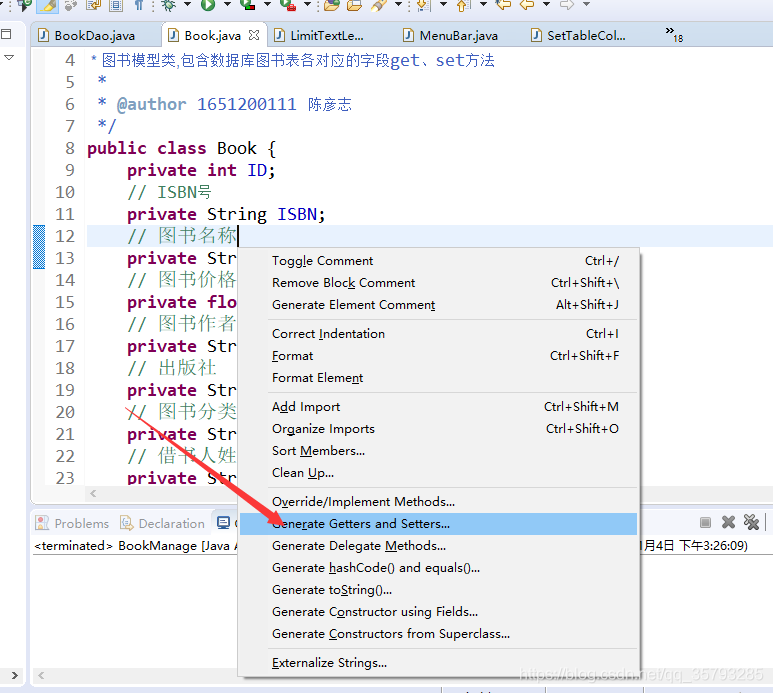Collapse the comment fold arrow in left margin

pos(9,58)
